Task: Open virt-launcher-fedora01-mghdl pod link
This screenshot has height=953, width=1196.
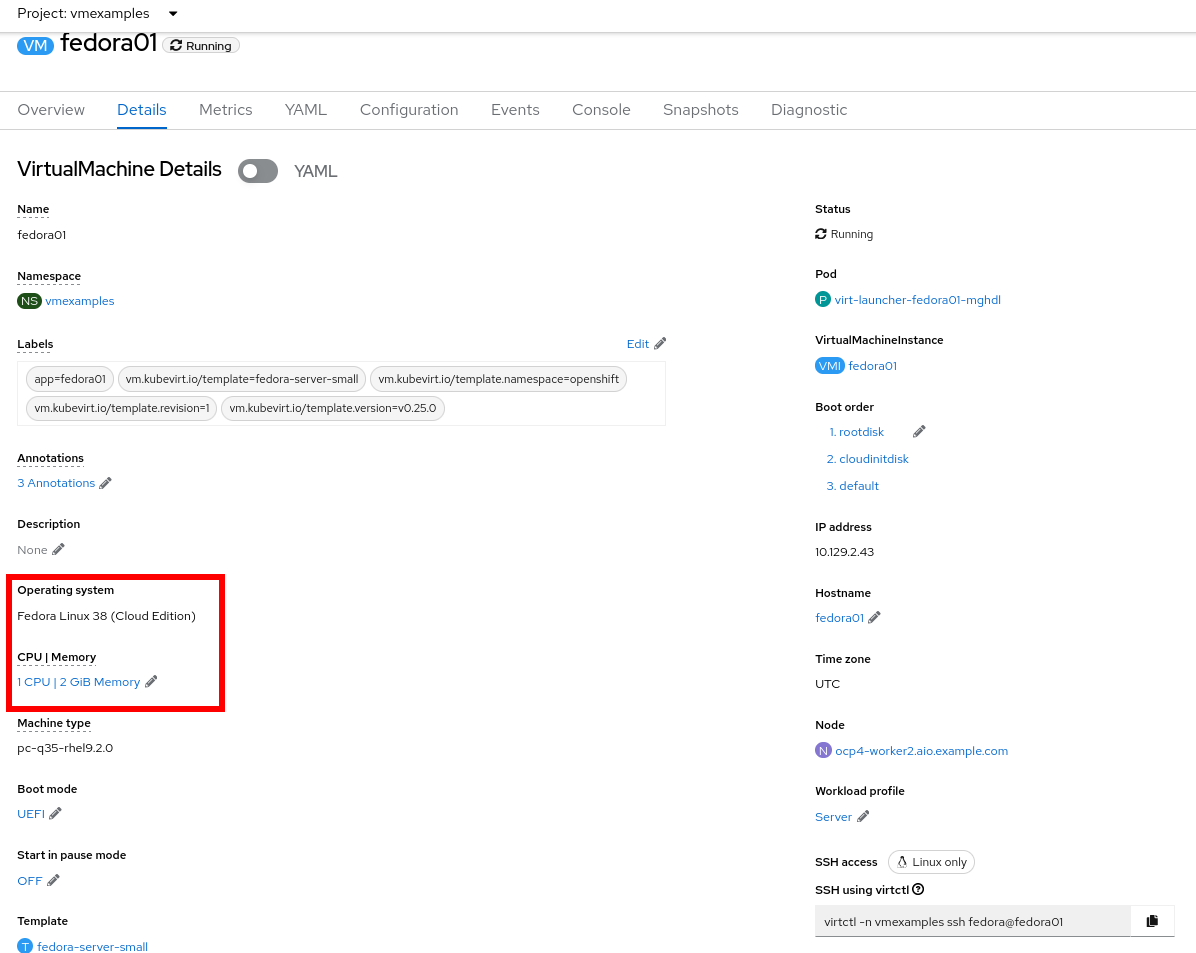Action: point(917,300)
